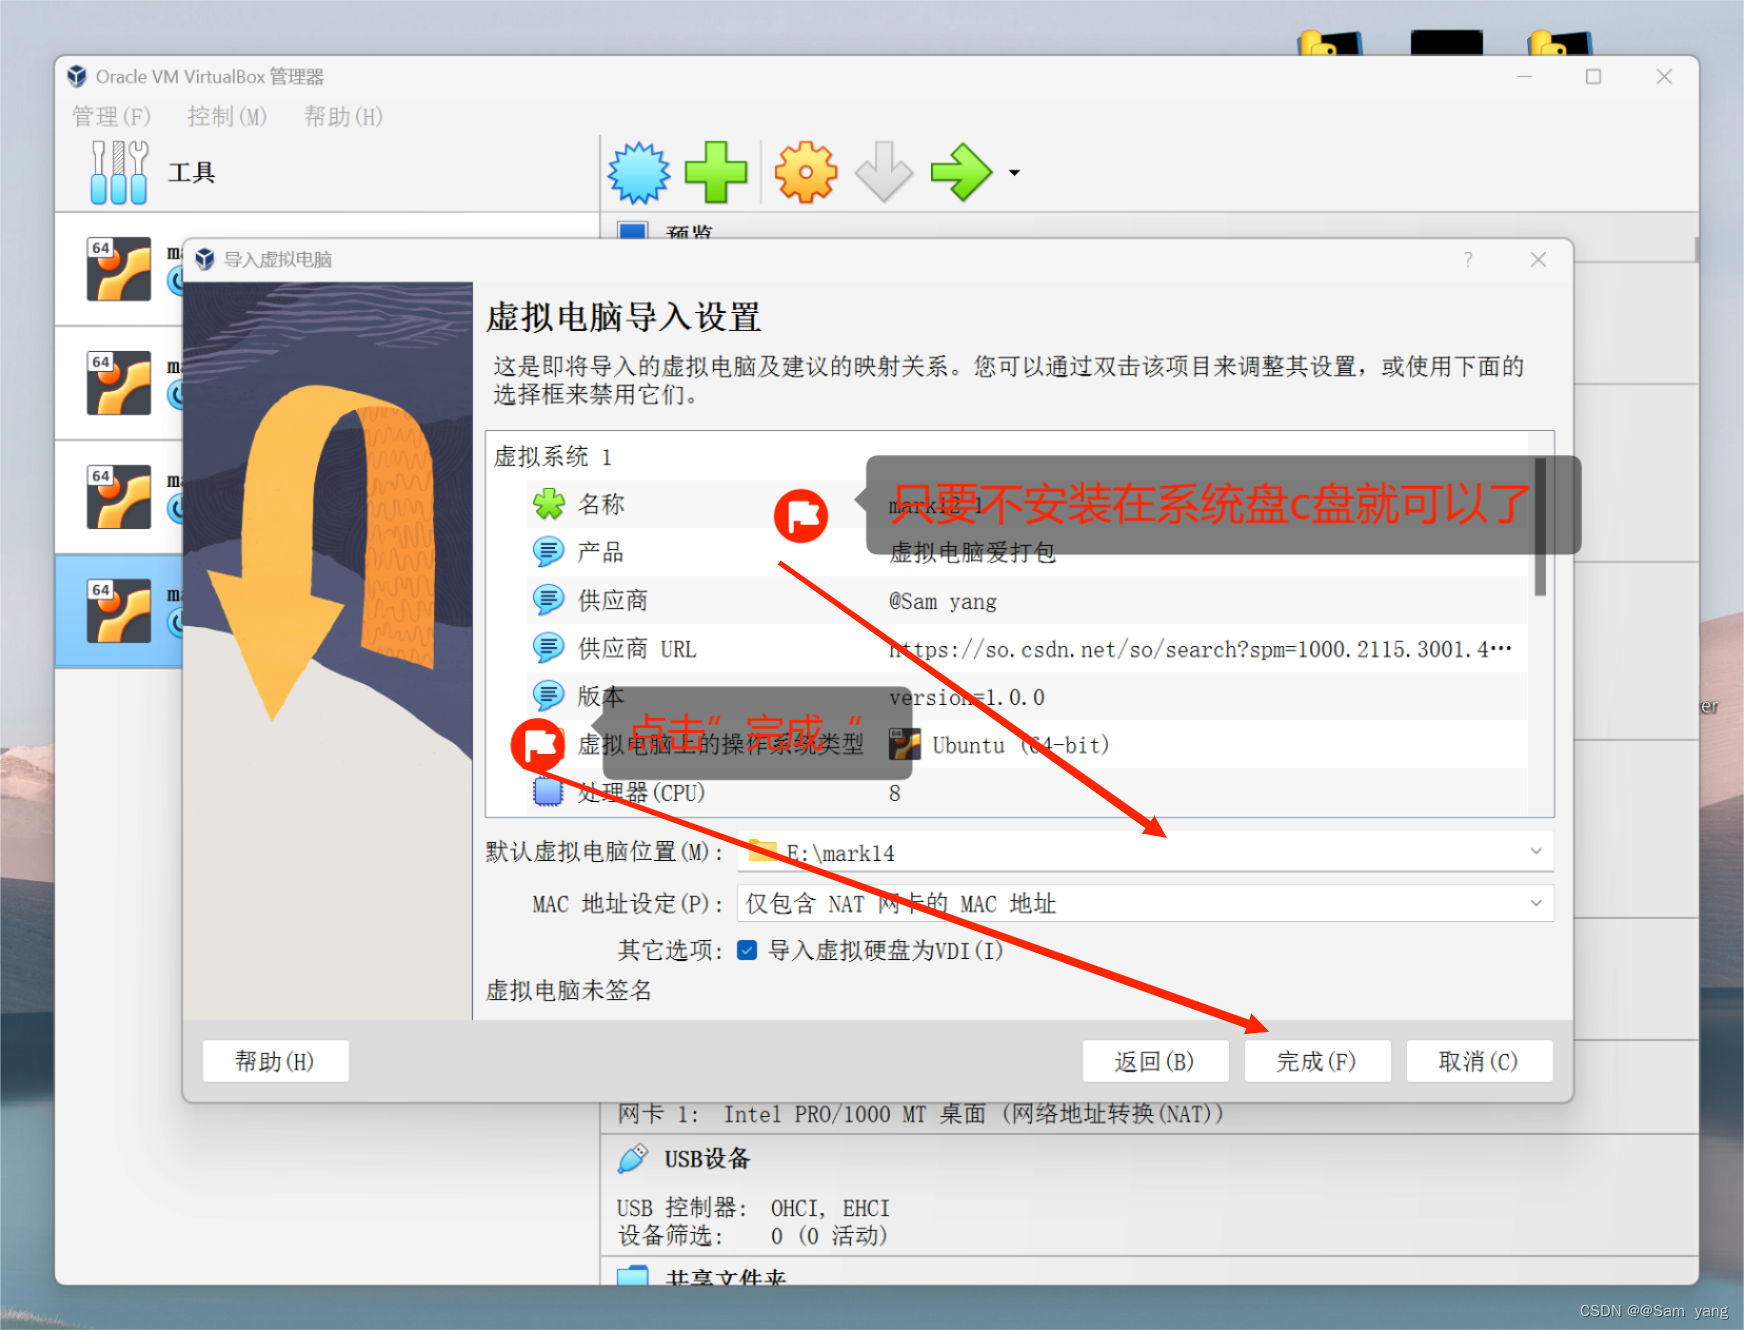The image size is (1744, 1330).
Task: Click the desktop folder icon at top right
Action: (1560, 43)
